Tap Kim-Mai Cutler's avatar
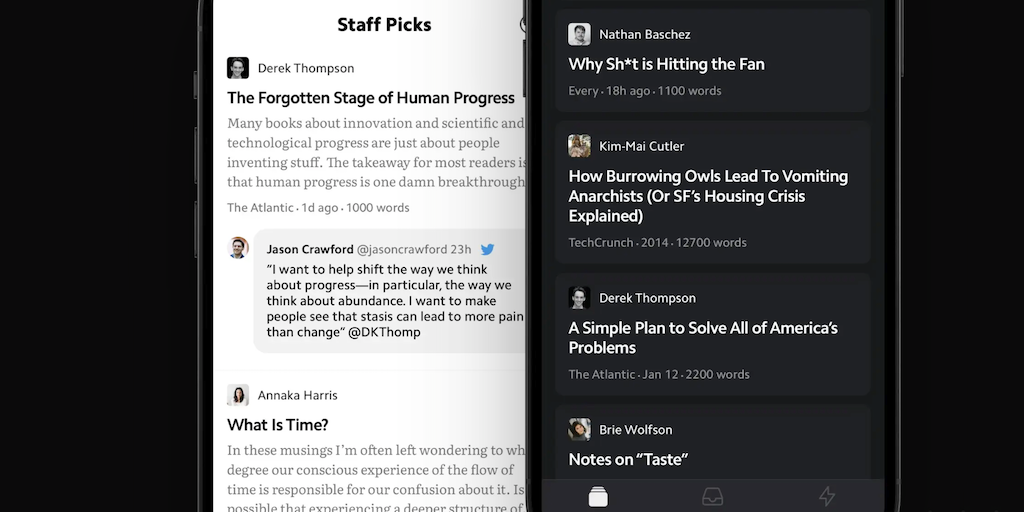 [x=579, y=146]
